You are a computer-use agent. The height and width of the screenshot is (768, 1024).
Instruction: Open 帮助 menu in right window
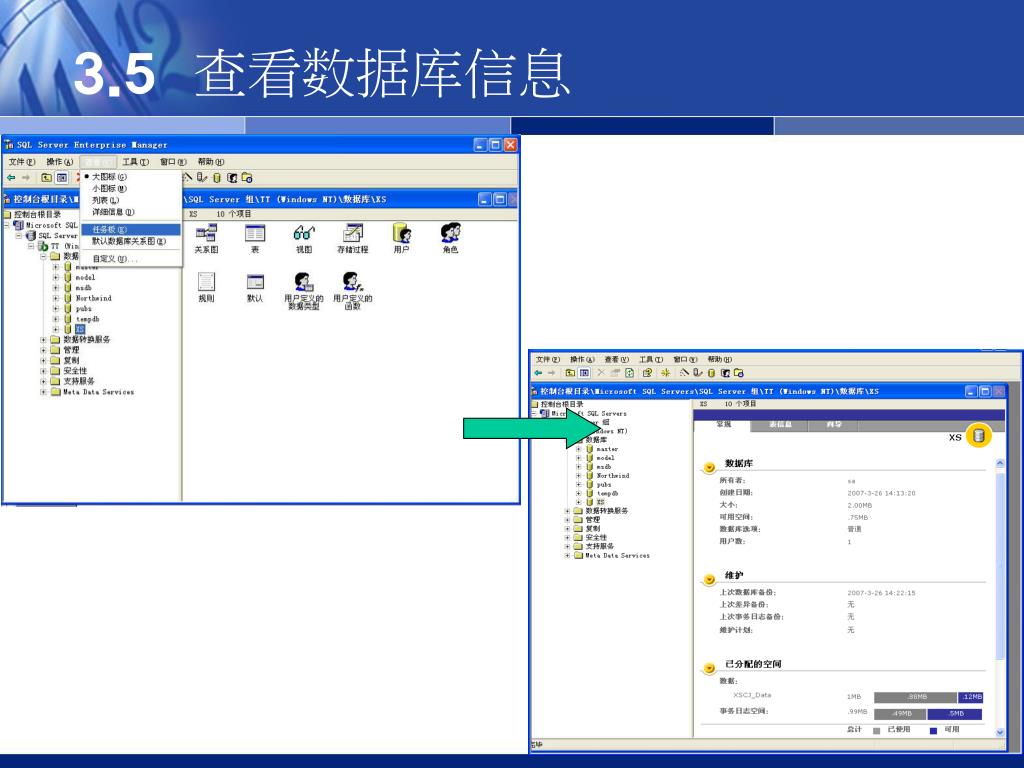(719, 360)
